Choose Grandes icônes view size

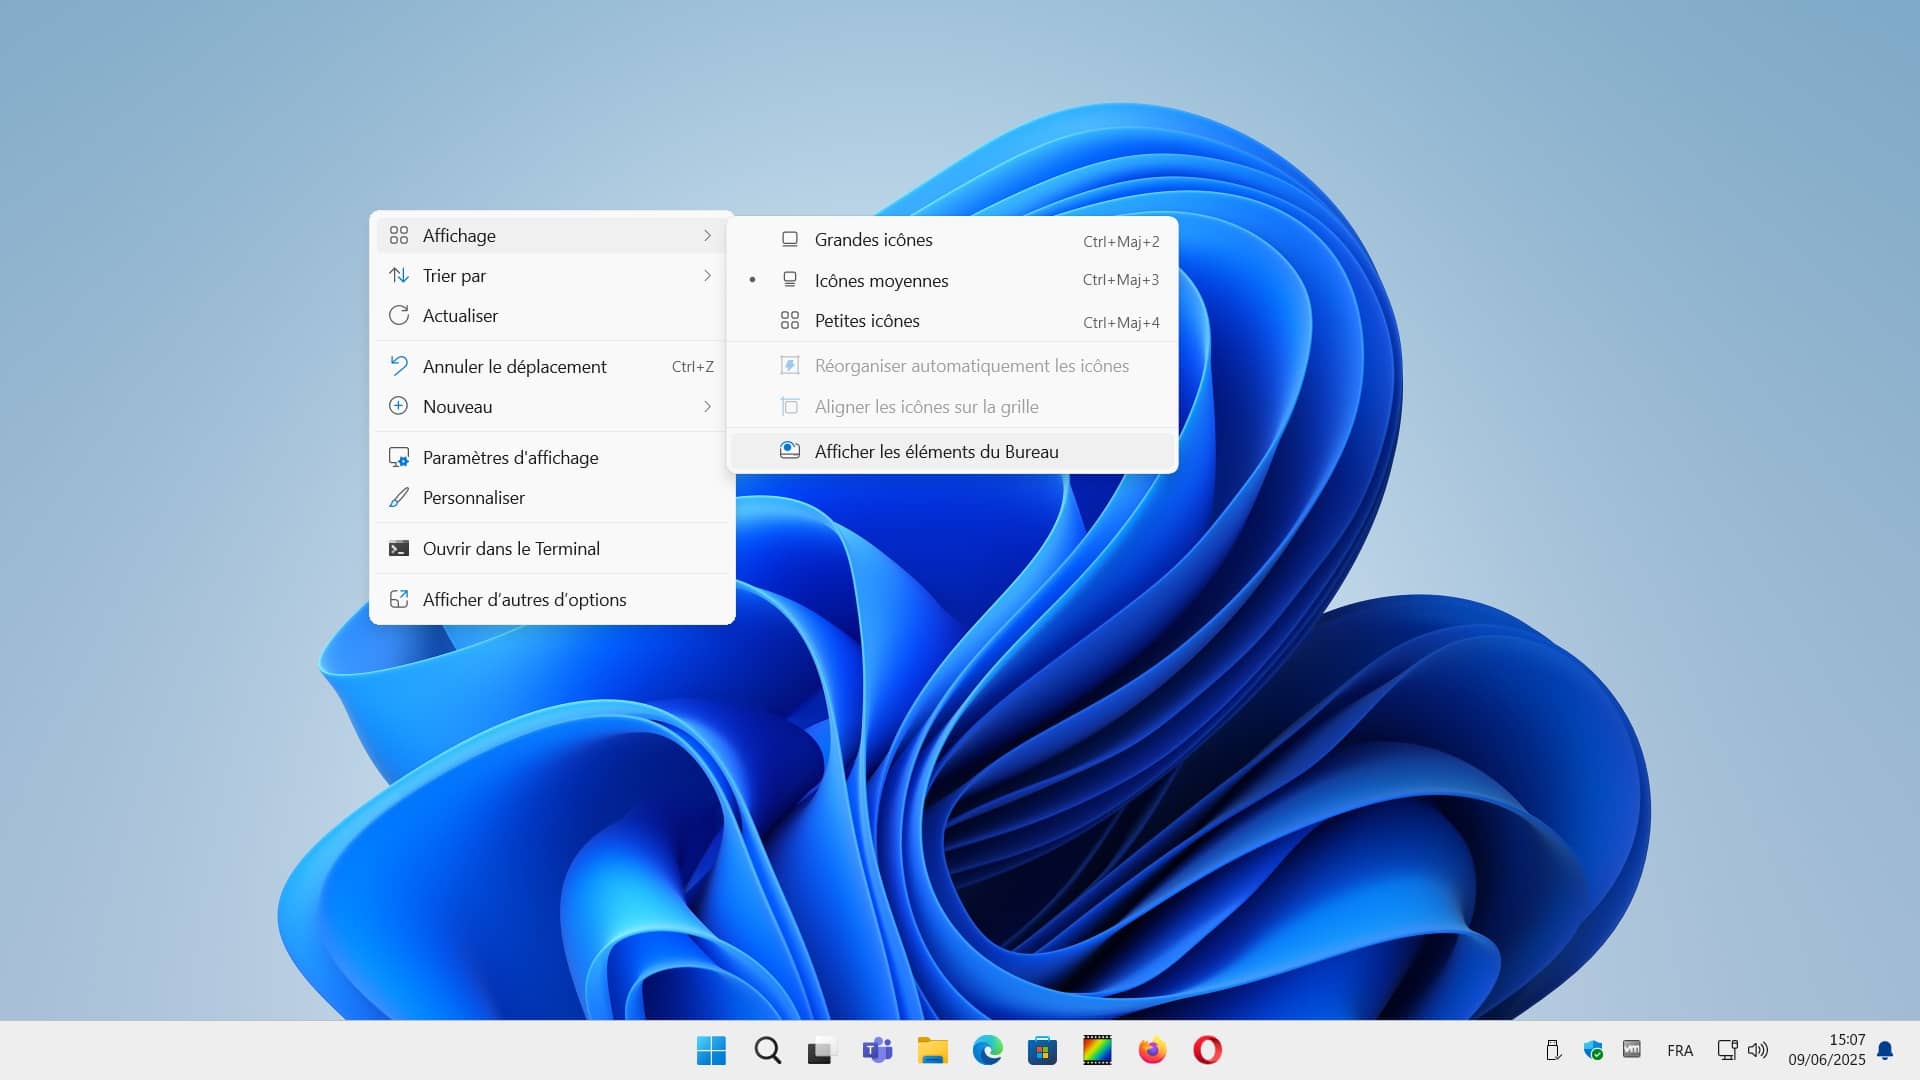tap(873, 240)
